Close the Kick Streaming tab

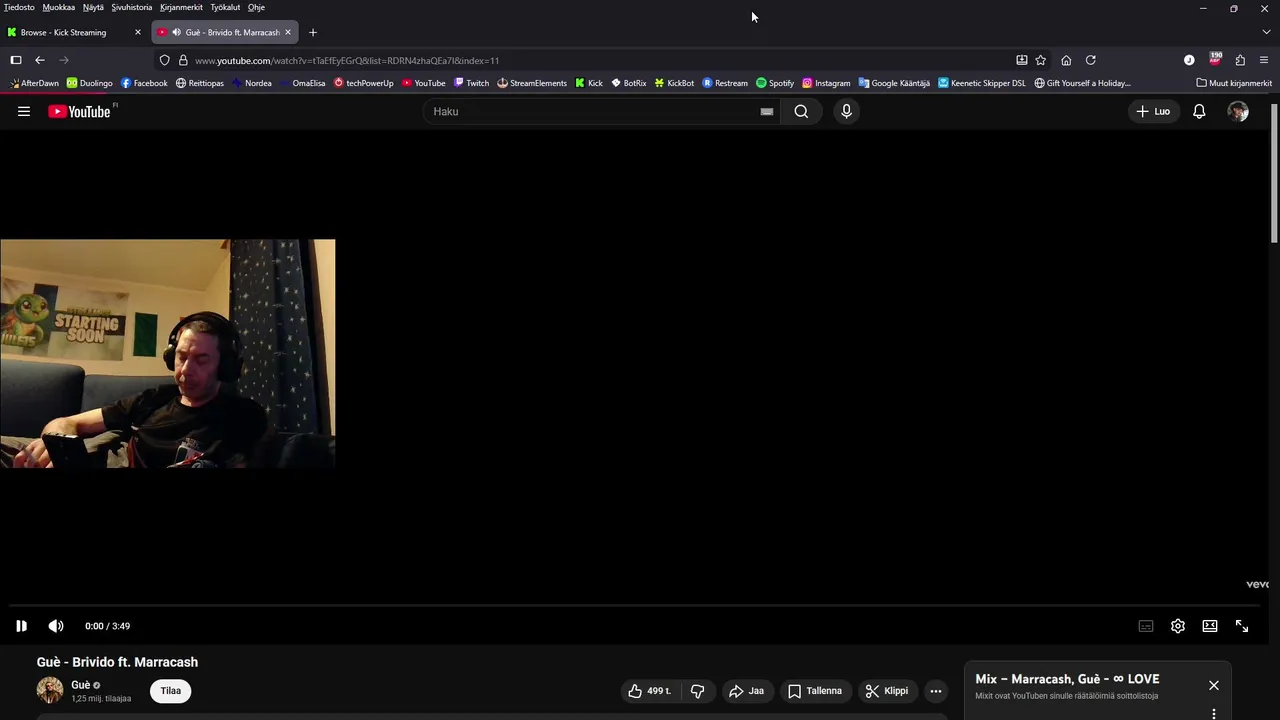click(138, 32)
